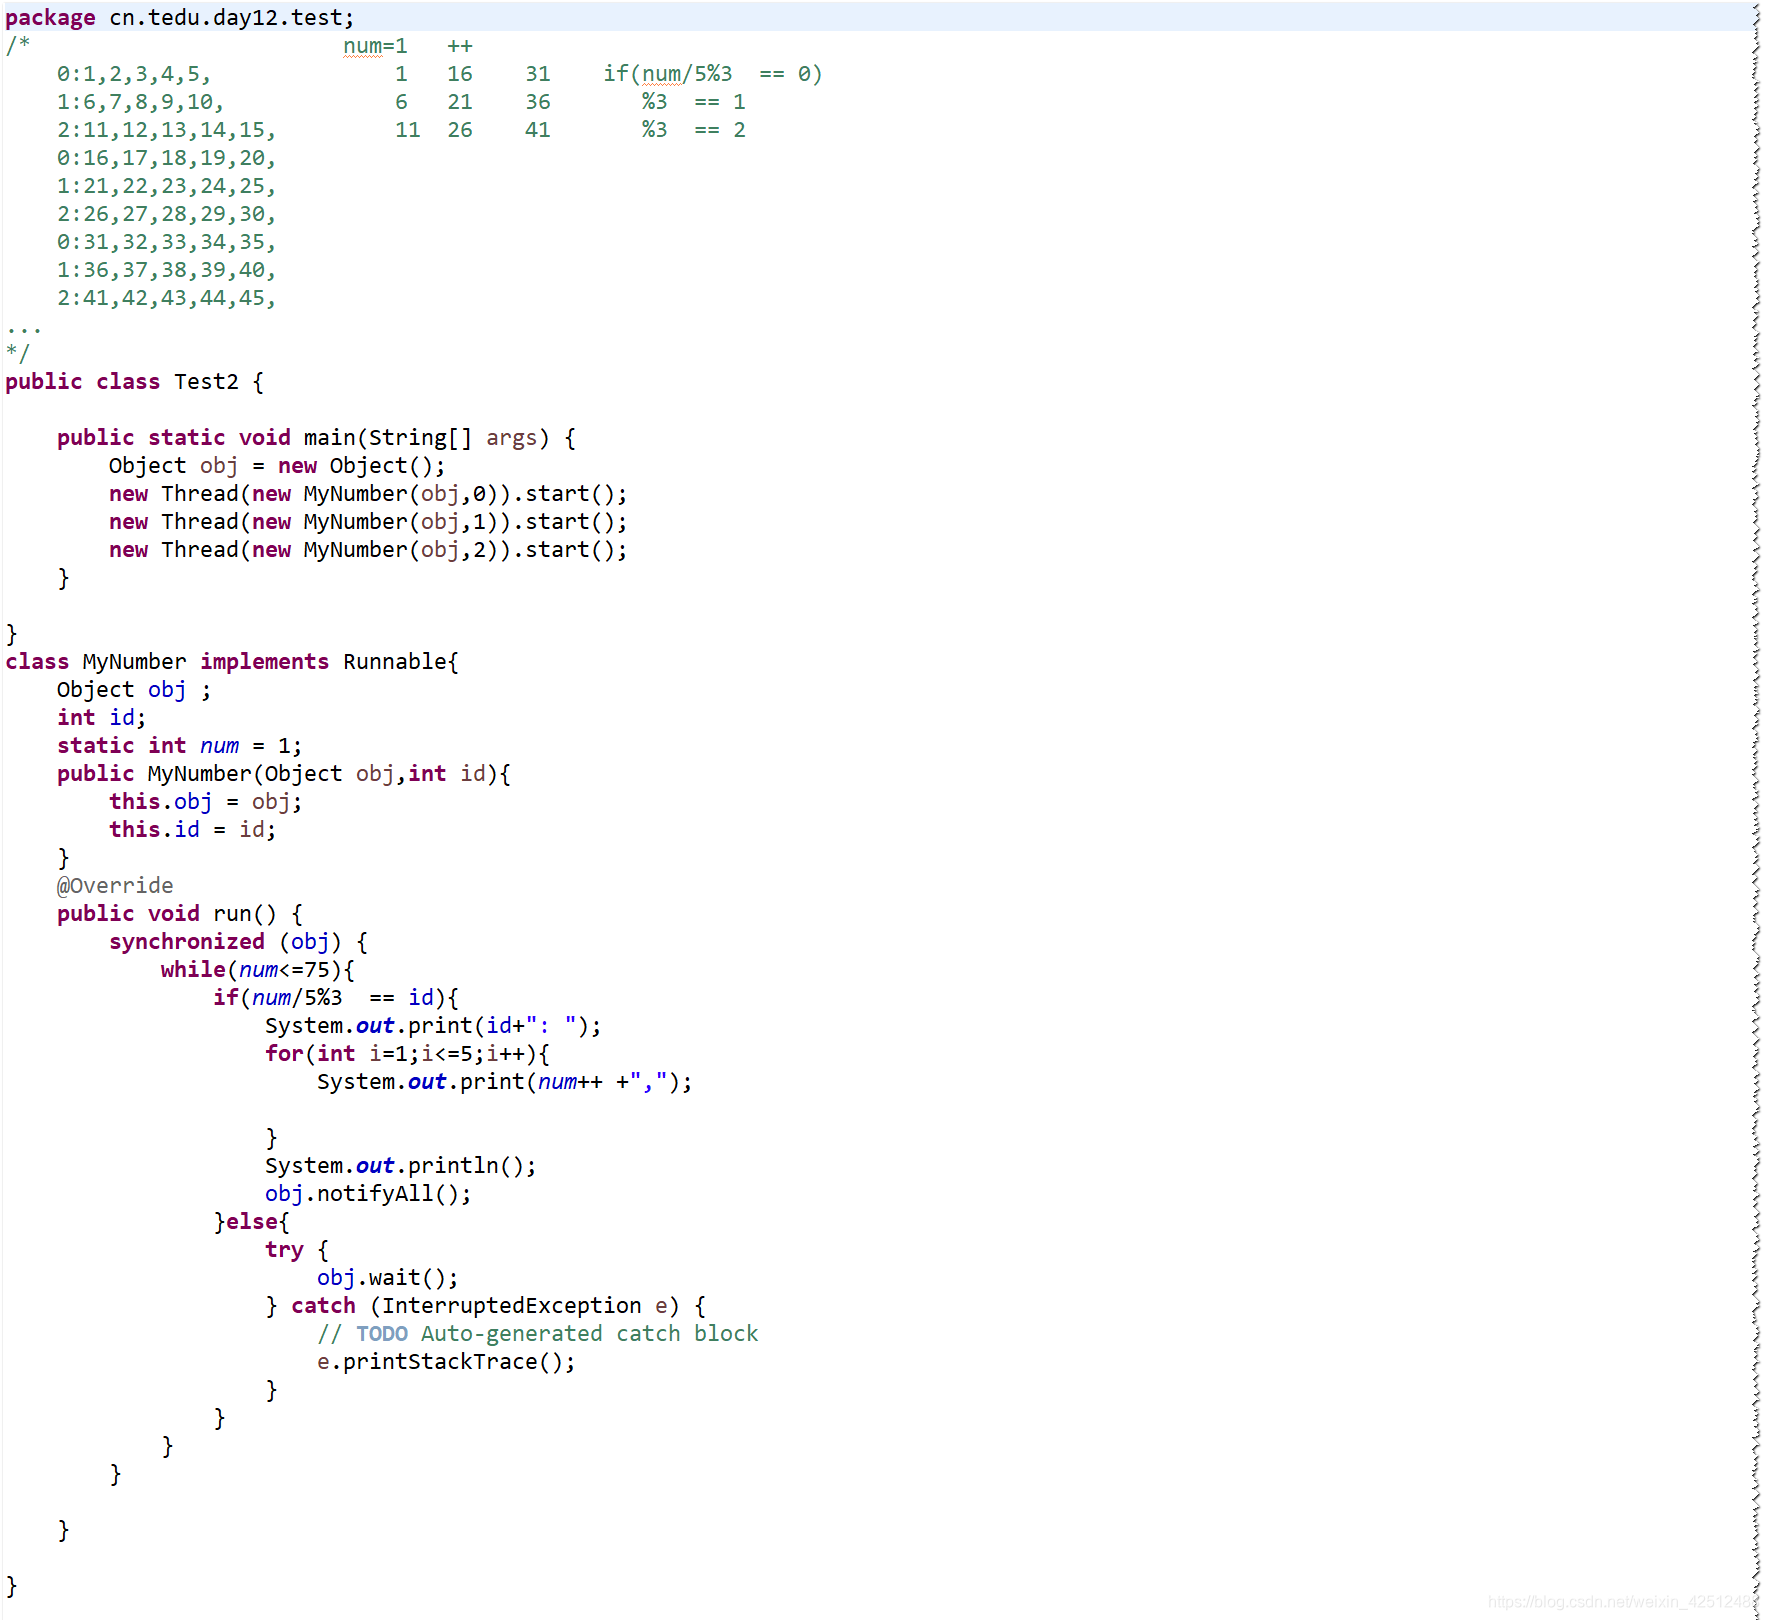Screen dimensions: 1769x1620
Task: Click 'Object obj = new Object();' line
Action: point(277,465)
